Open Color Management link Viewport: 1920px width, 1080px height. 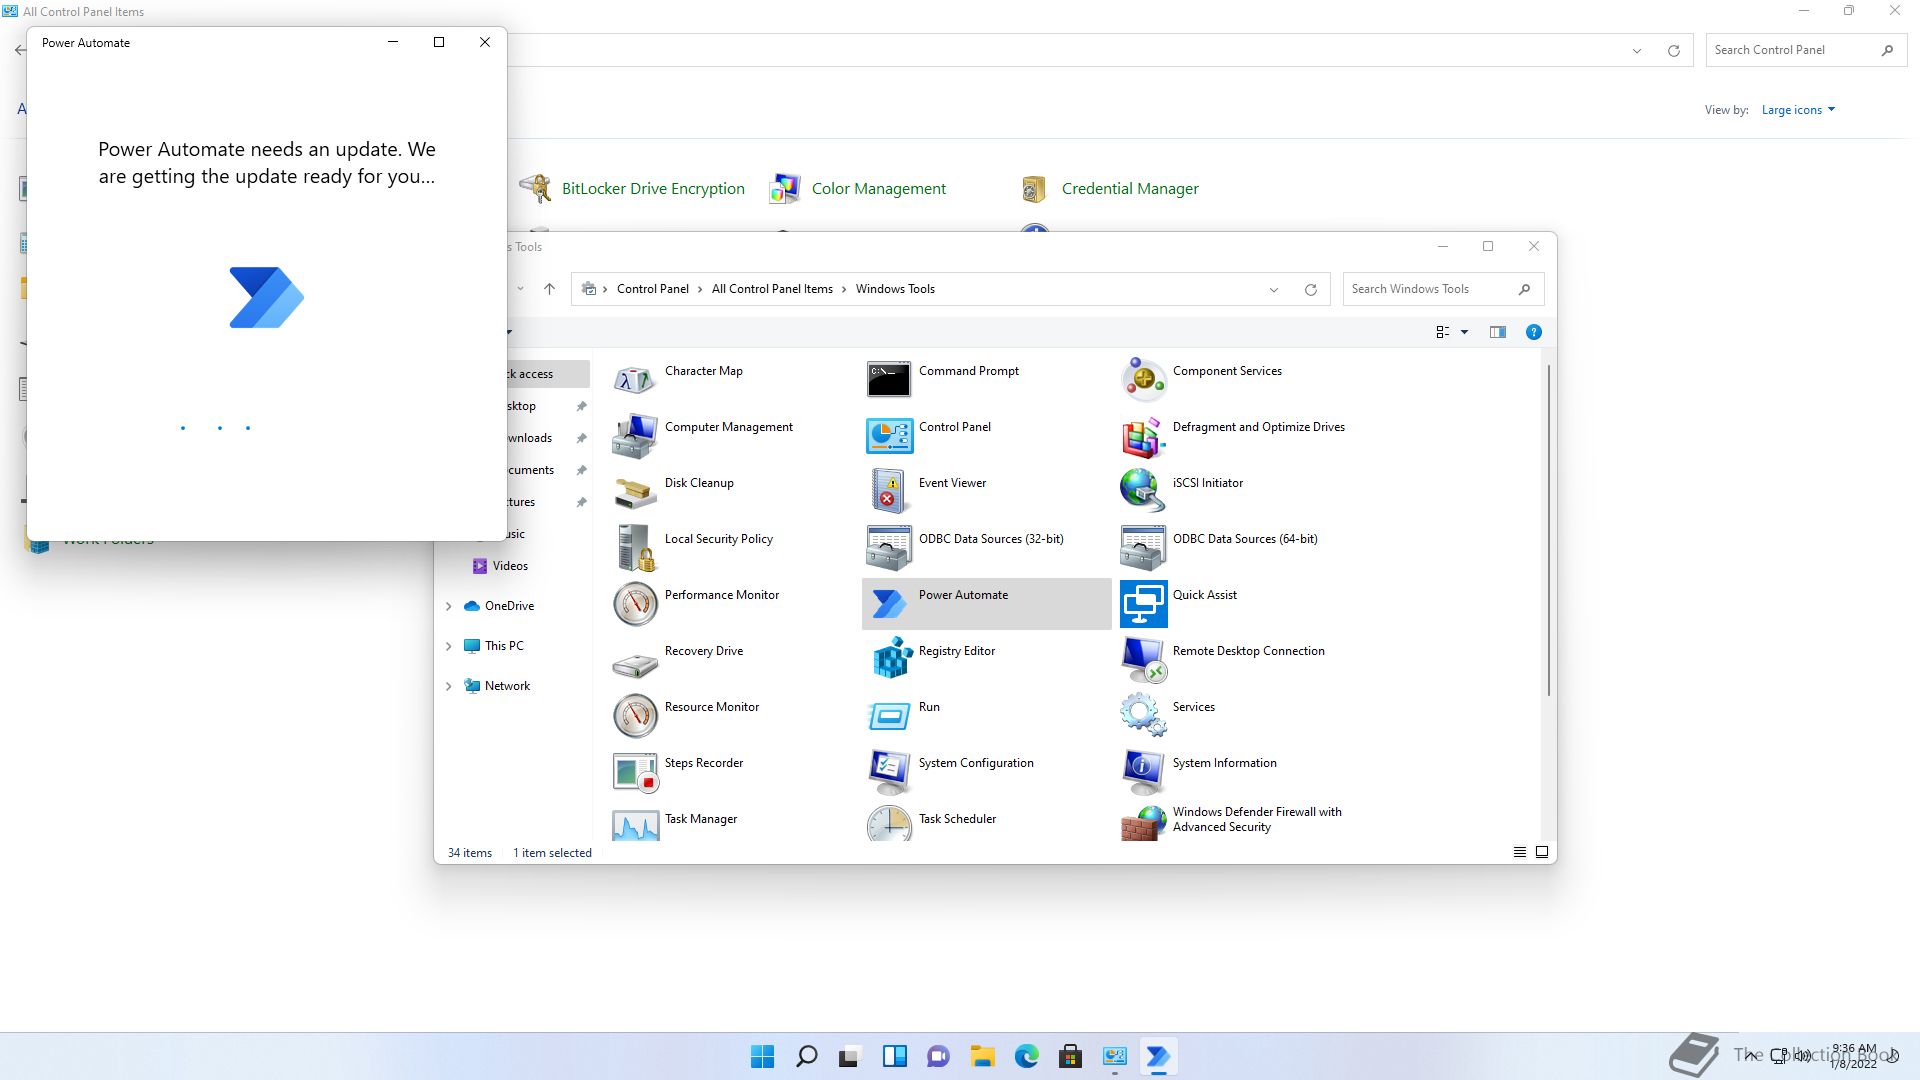coord(878,188)
